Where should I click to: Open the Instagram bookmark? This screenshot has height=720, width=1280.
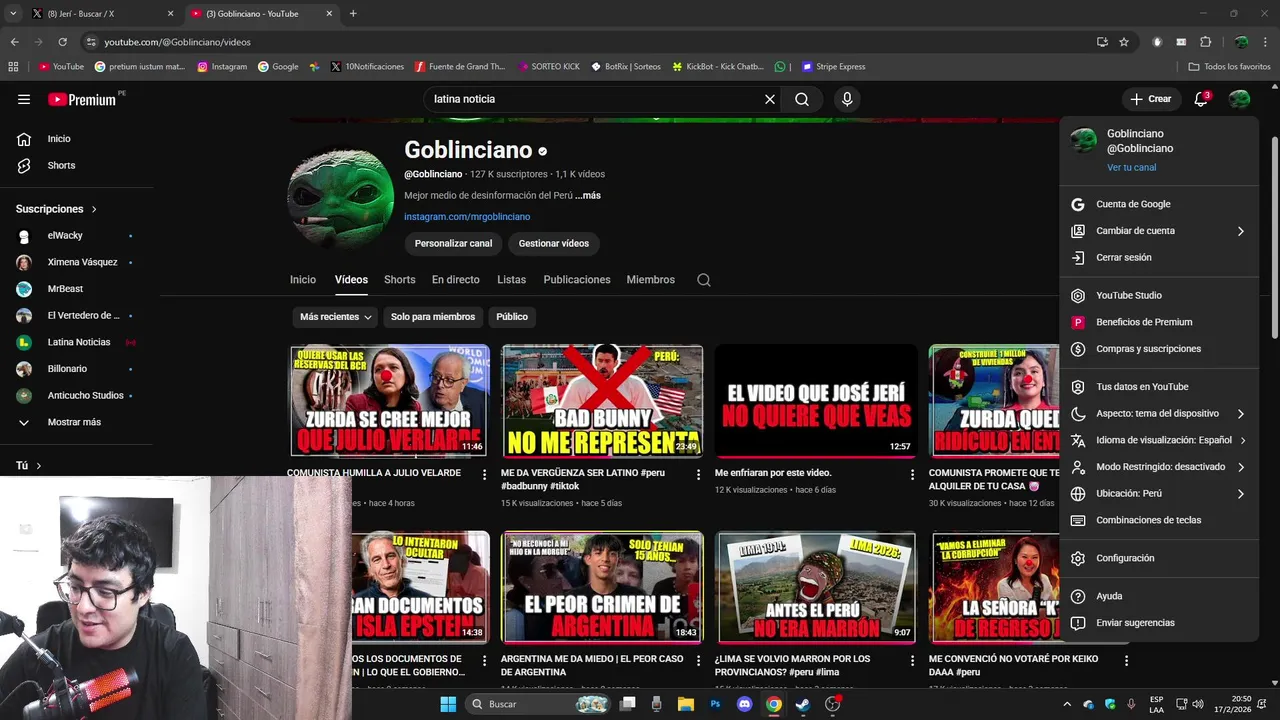click(222, 67)
